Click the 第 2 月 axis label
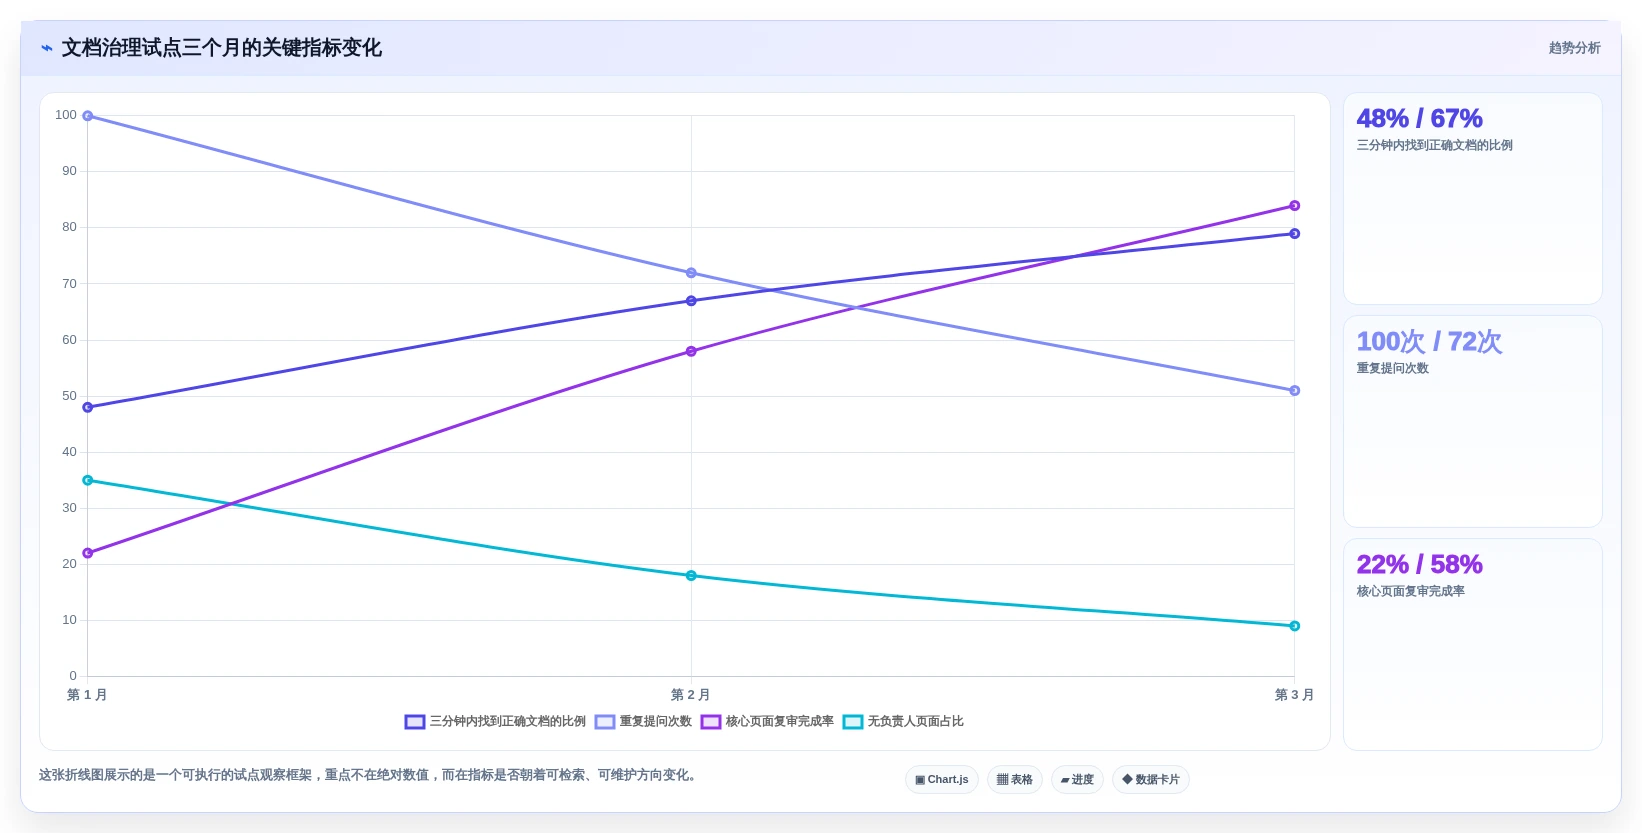1642x833 pixels. click(x=691, y=695)
